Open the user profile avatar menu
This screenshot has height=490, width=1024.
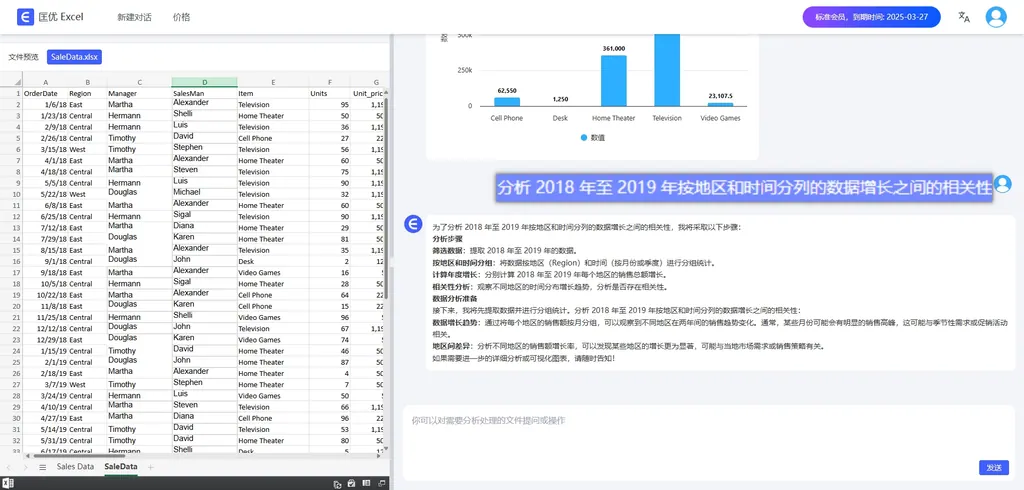pos(996,17)
